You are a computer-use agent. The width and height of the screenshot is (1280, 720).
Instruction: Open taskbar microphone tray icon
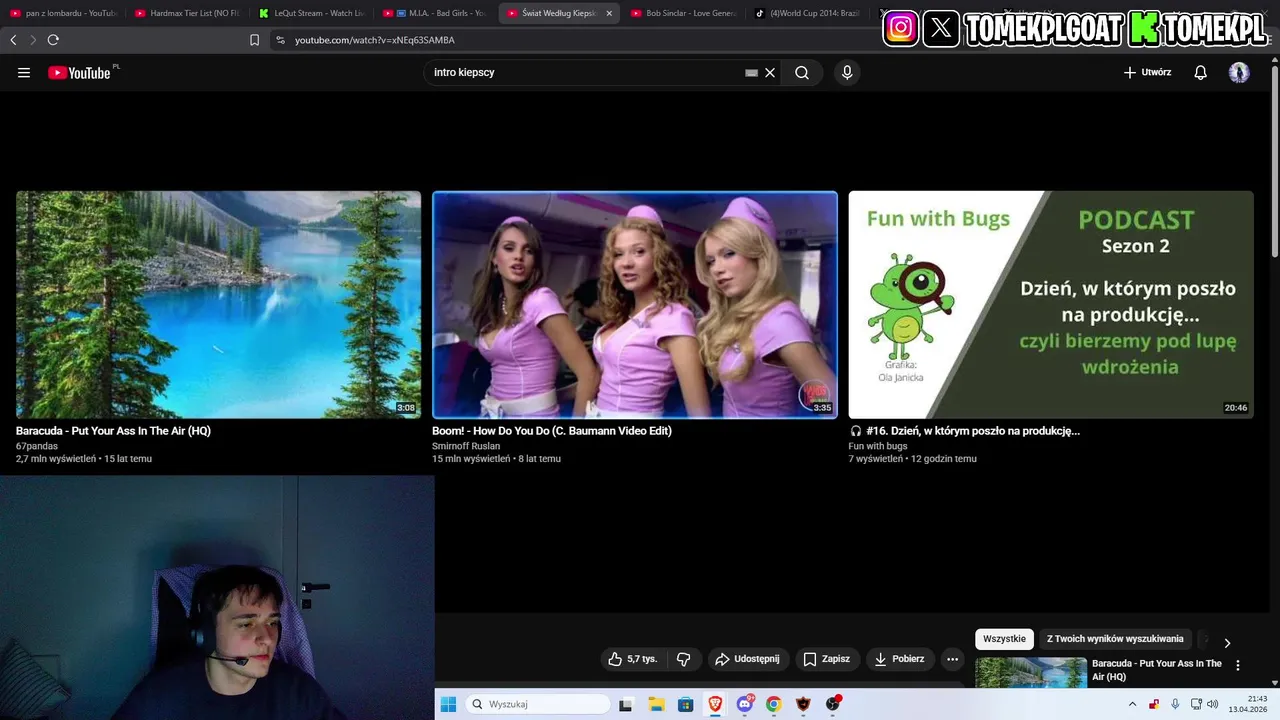[1175, 704]
